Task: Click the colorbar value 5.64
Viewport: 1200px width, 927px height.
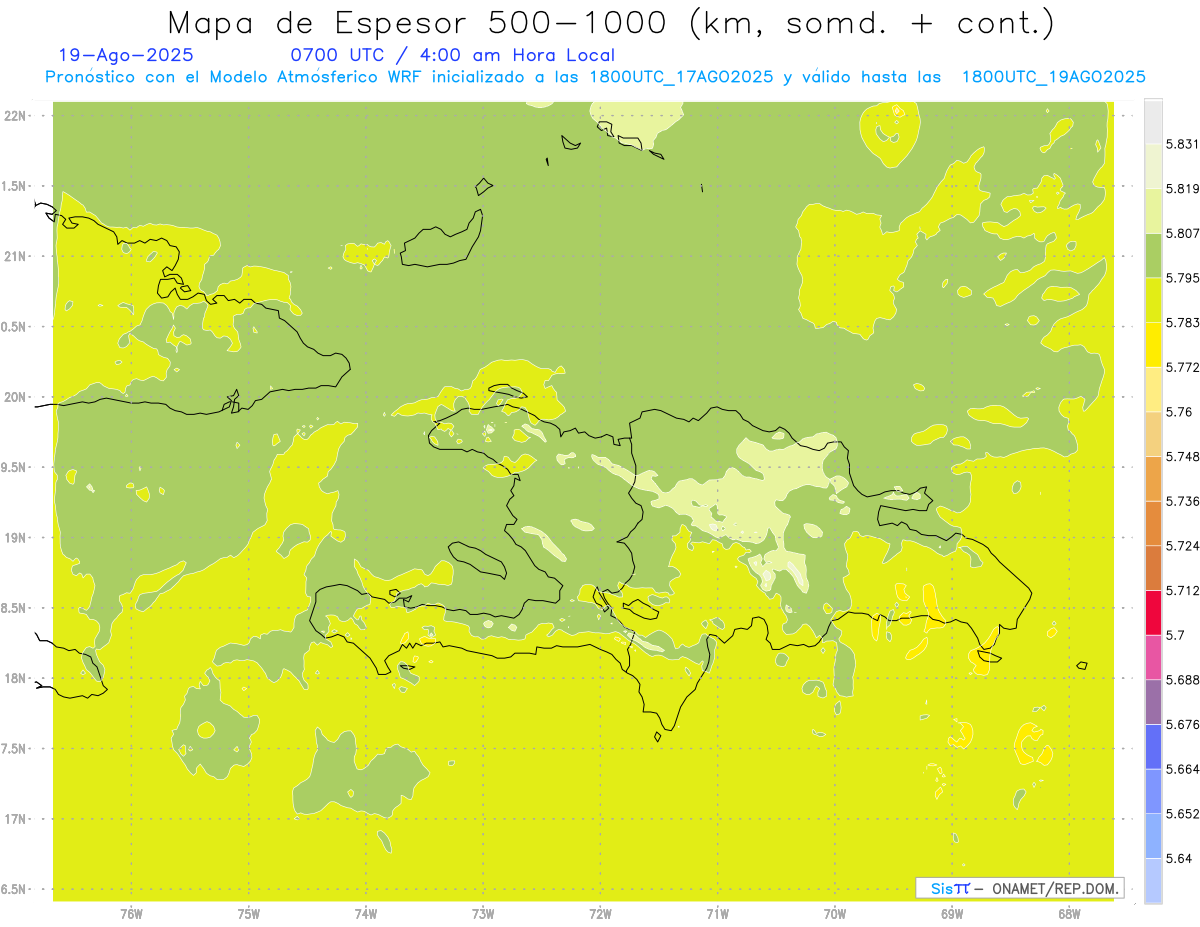Action: 1178,858
